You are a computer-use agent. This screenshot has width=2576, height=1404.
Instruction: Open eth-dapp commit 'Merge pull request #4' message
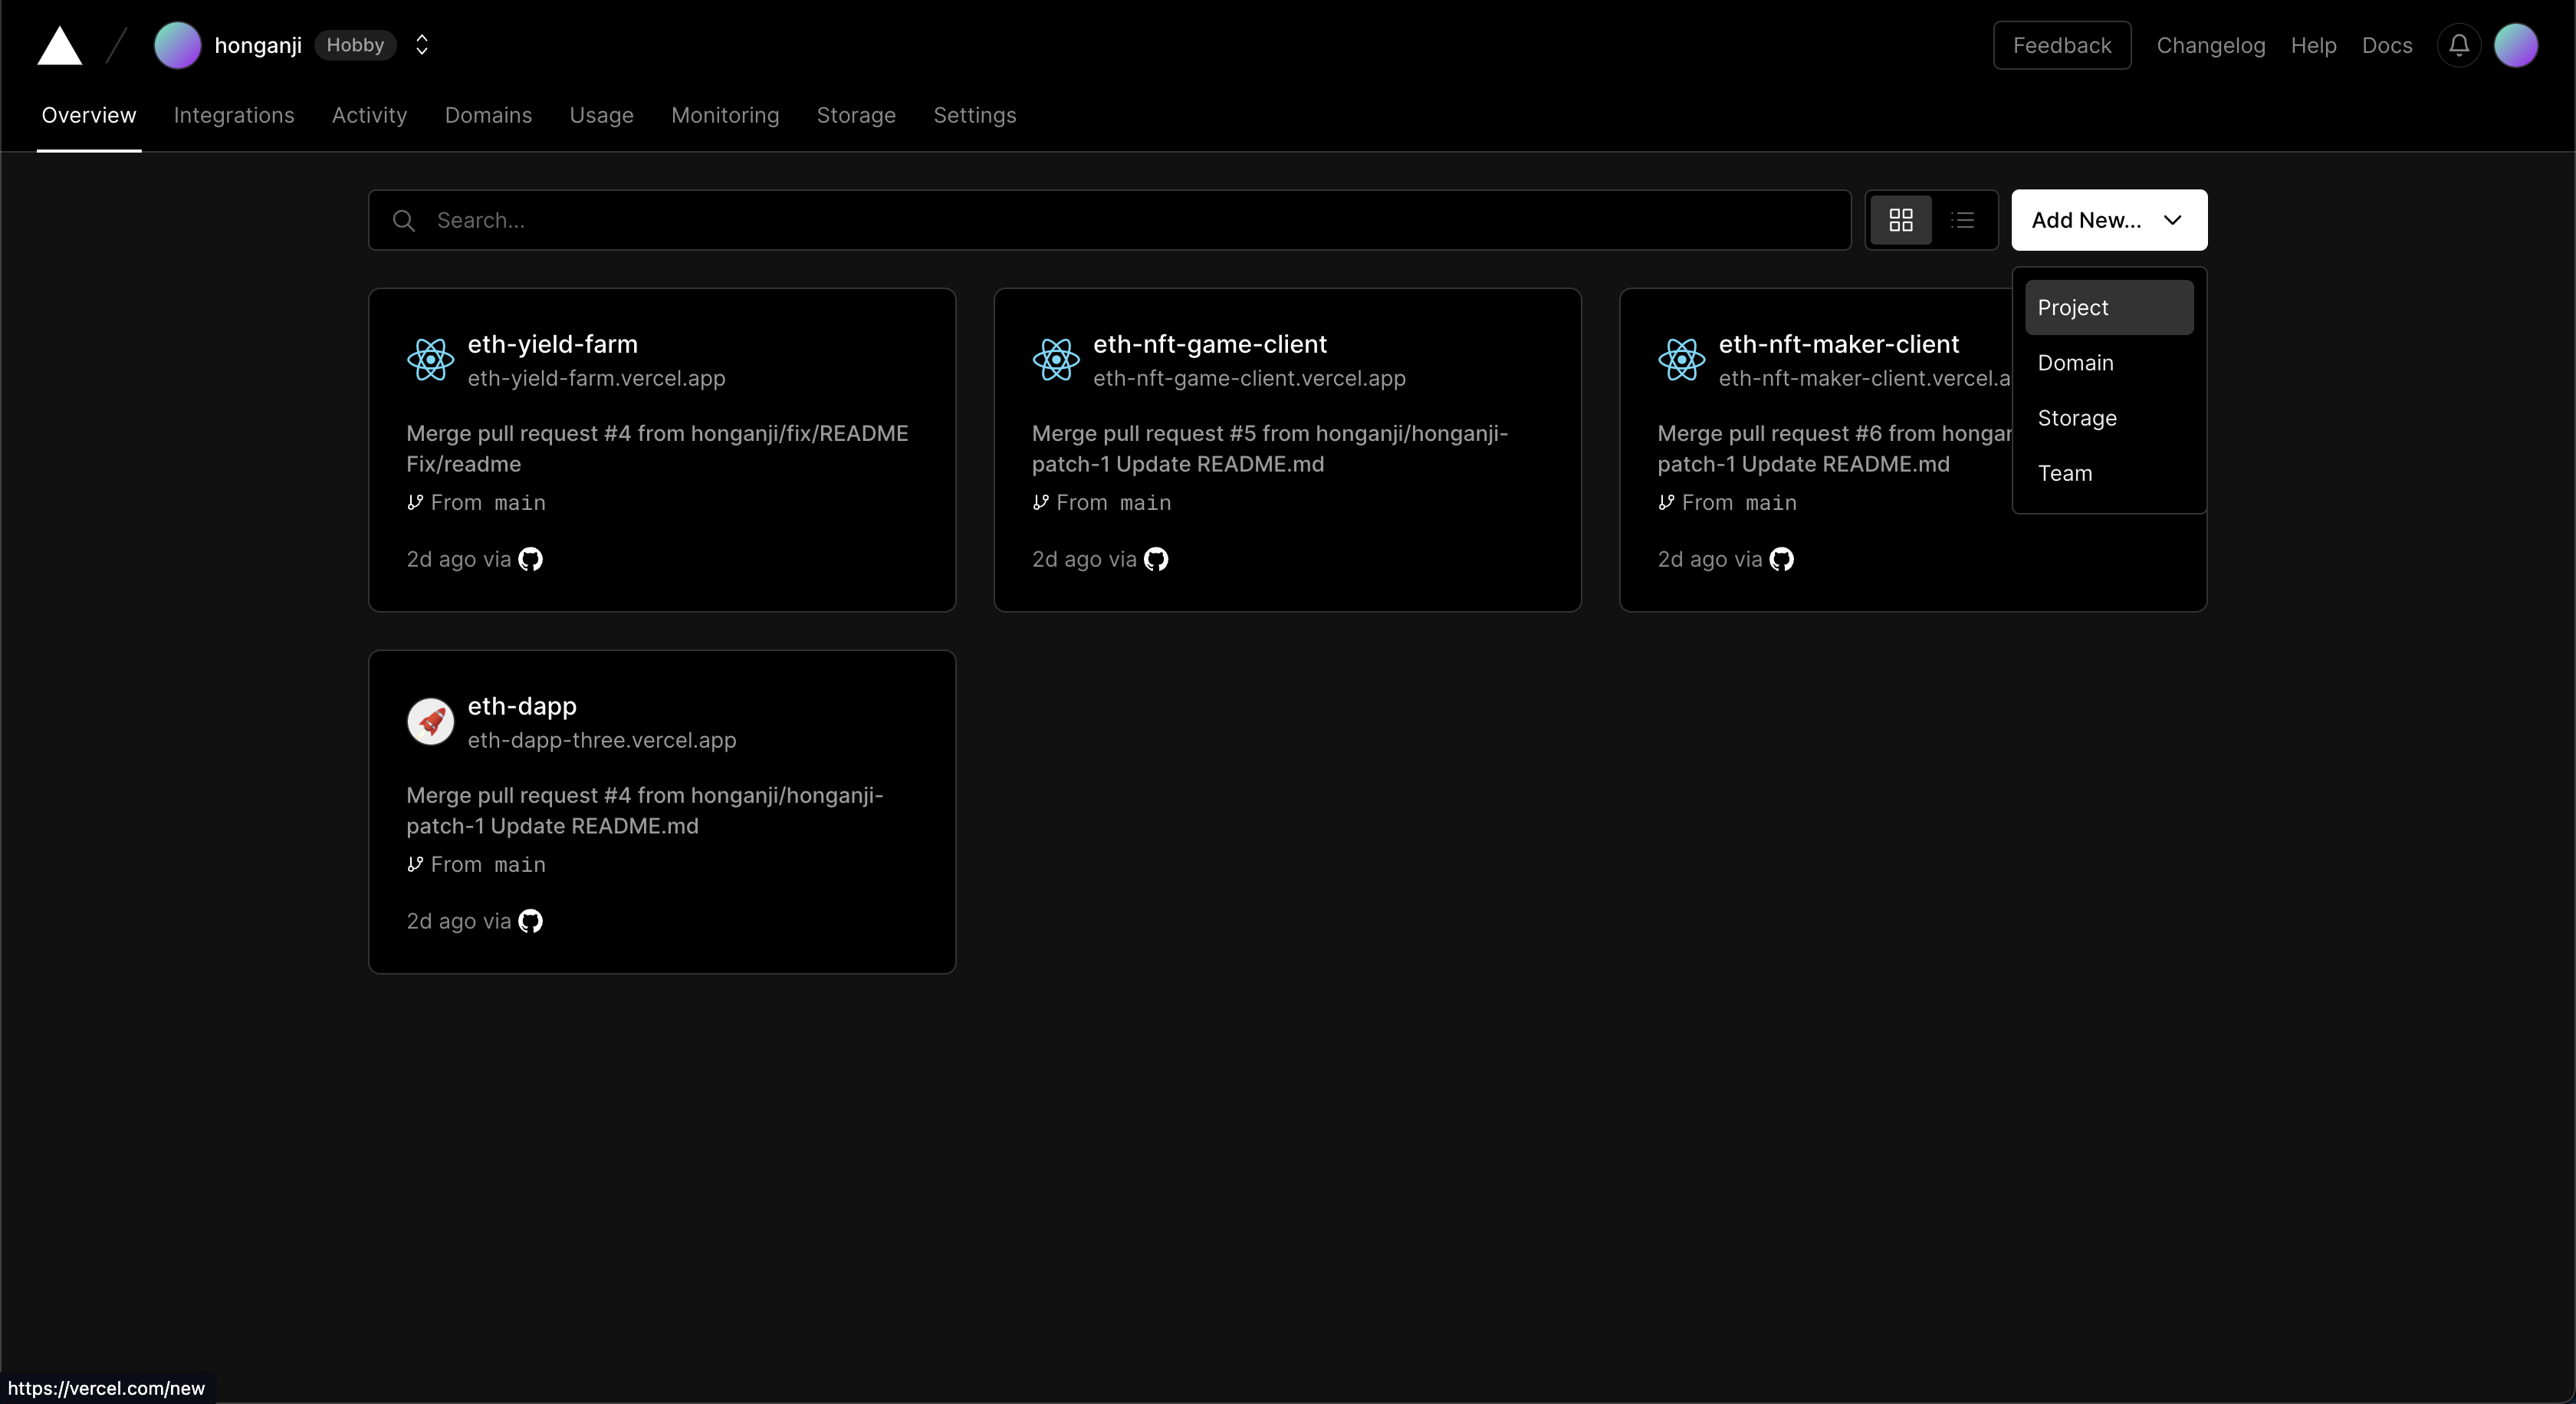click(x=645, y=811)
